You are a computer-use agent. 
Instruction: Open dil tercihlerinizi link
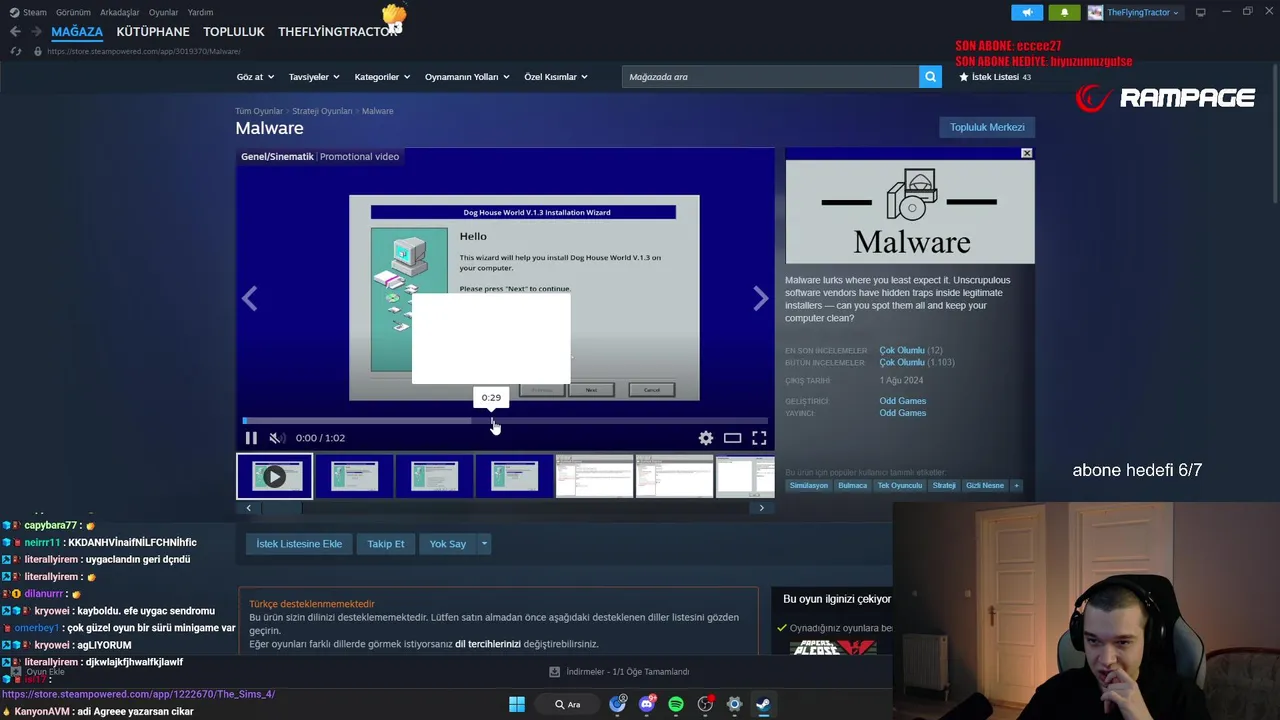tap(488, 644)
